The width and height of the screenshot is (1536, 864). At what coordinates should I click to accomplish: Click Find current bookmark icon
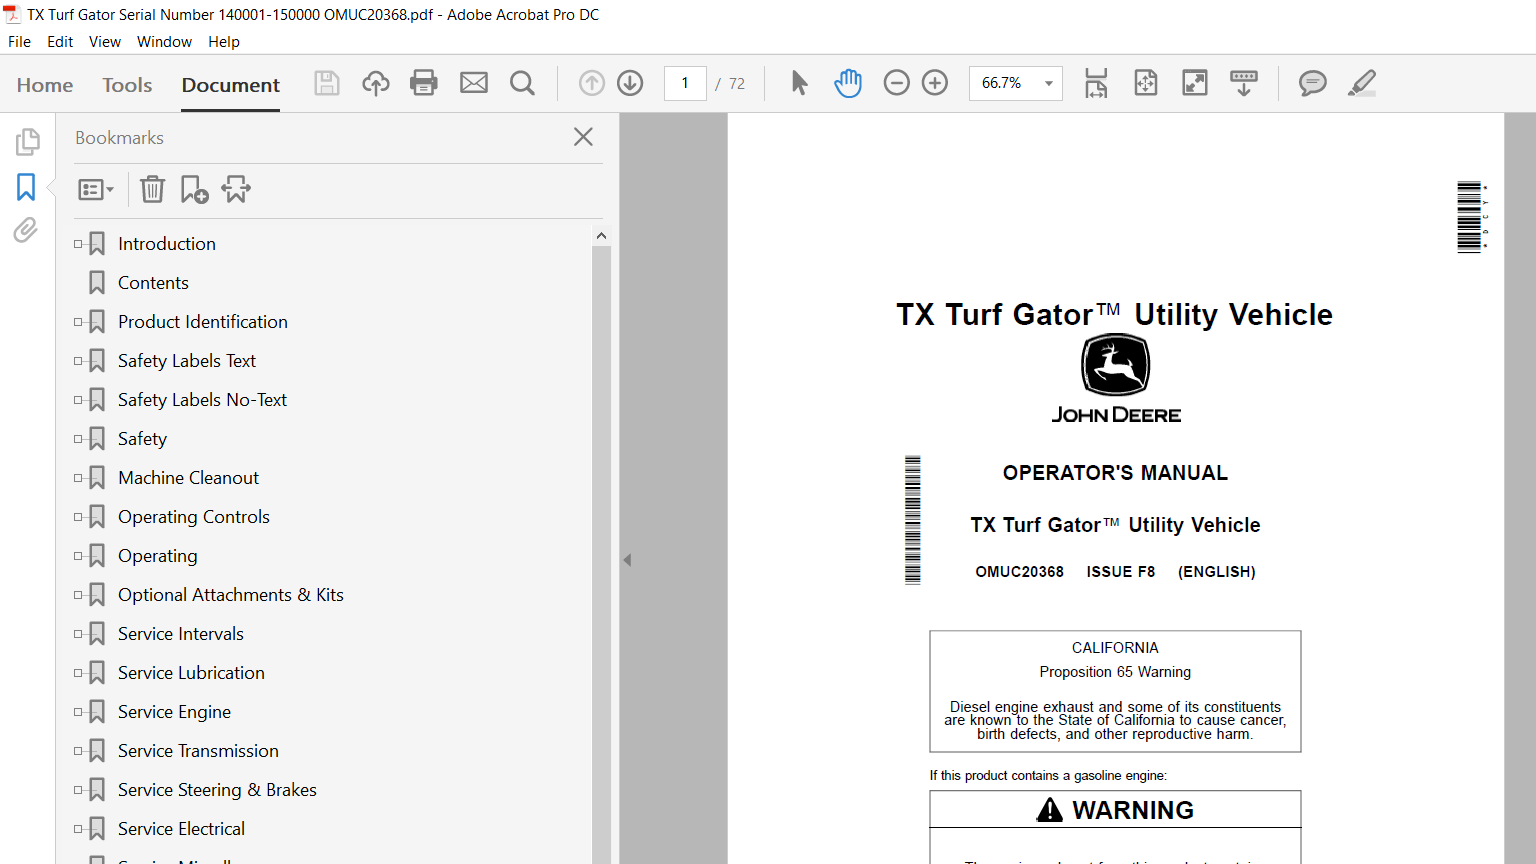click(237, 189)
